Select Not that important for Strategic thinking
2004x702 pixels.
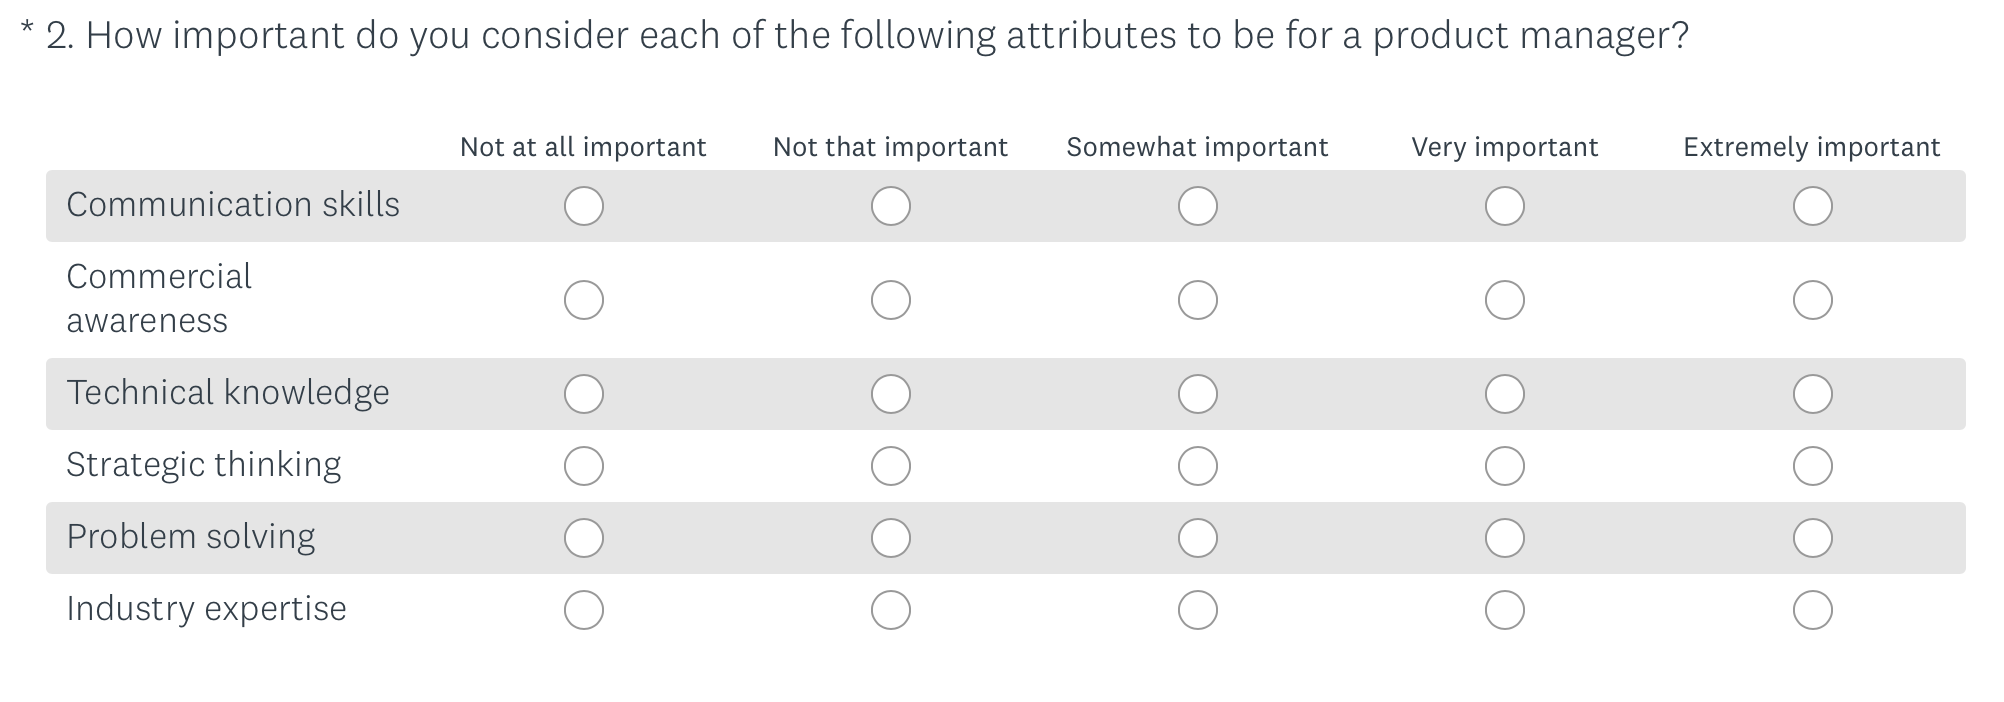click(890, 466)
